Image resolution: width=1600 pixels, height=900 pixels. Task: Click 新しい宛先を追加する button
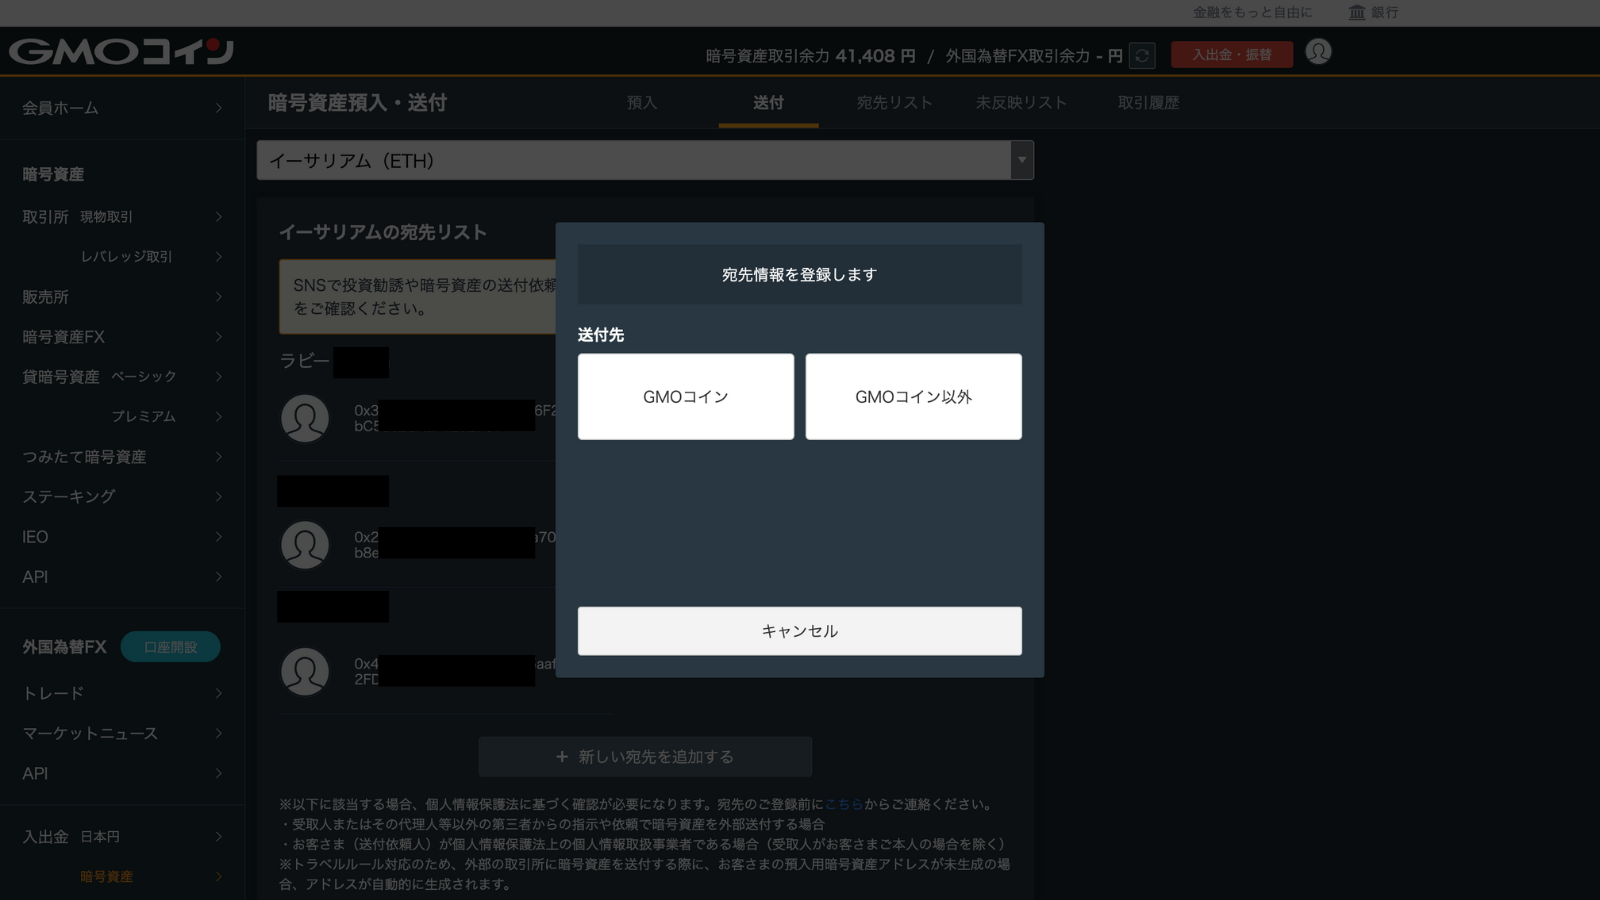pyautogui.click(x=645, y=757)
